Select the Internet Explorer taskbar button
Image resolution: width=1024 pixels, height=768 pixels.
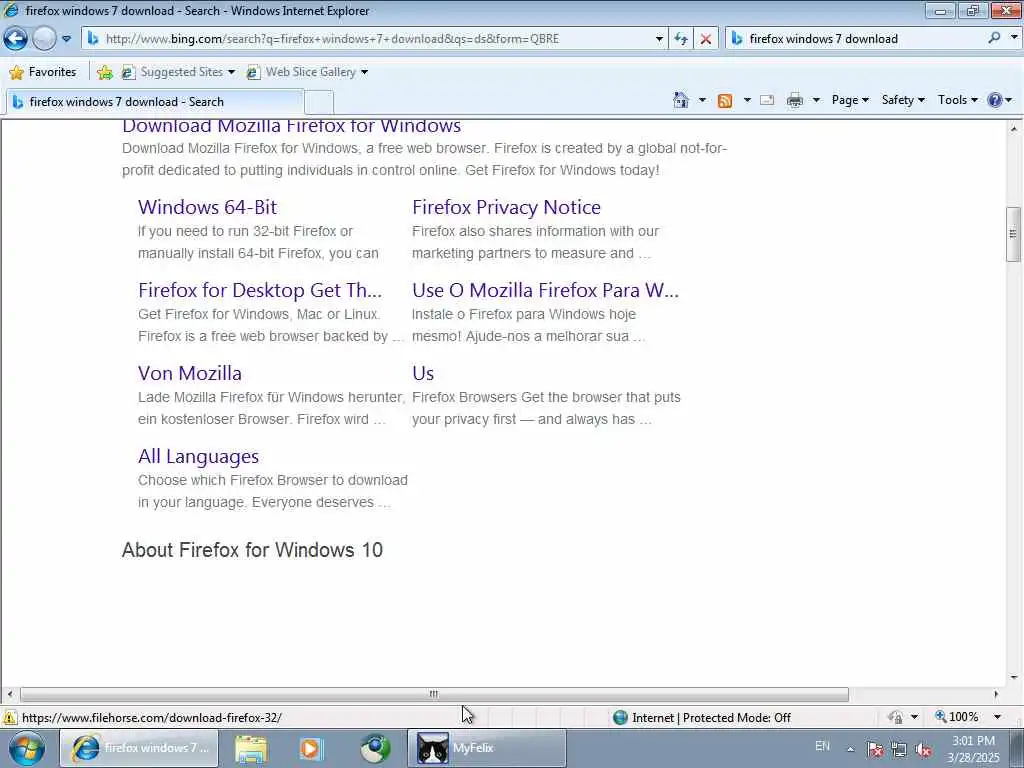point(140,748)
